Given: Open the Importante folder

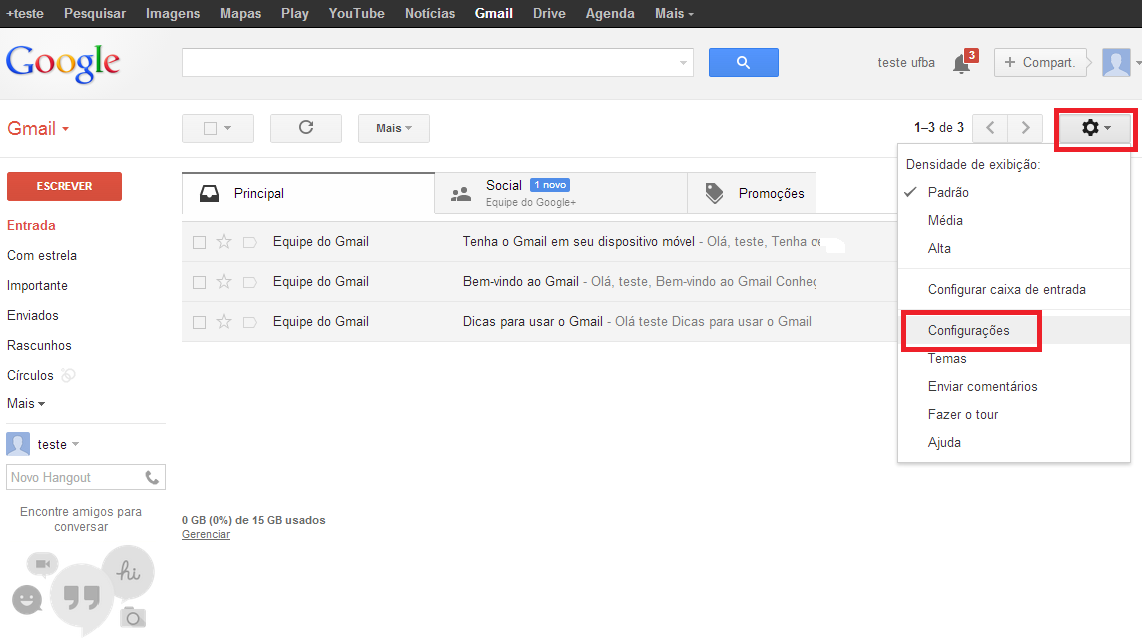Looking at the screenshot, I should [37, 286].
